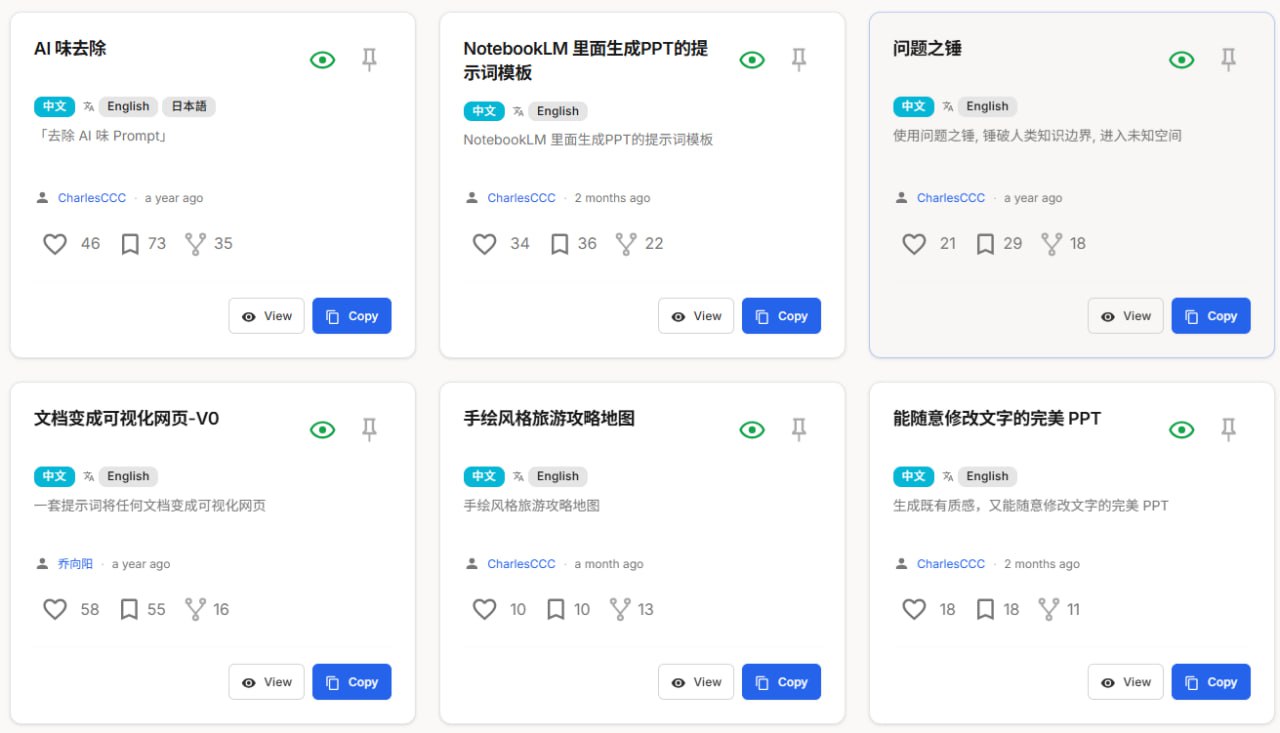The width and height of the screenshot is (1280, 733).
Task: Fork the NotebookLM PPT prompt template
Action: pos(626,243)
